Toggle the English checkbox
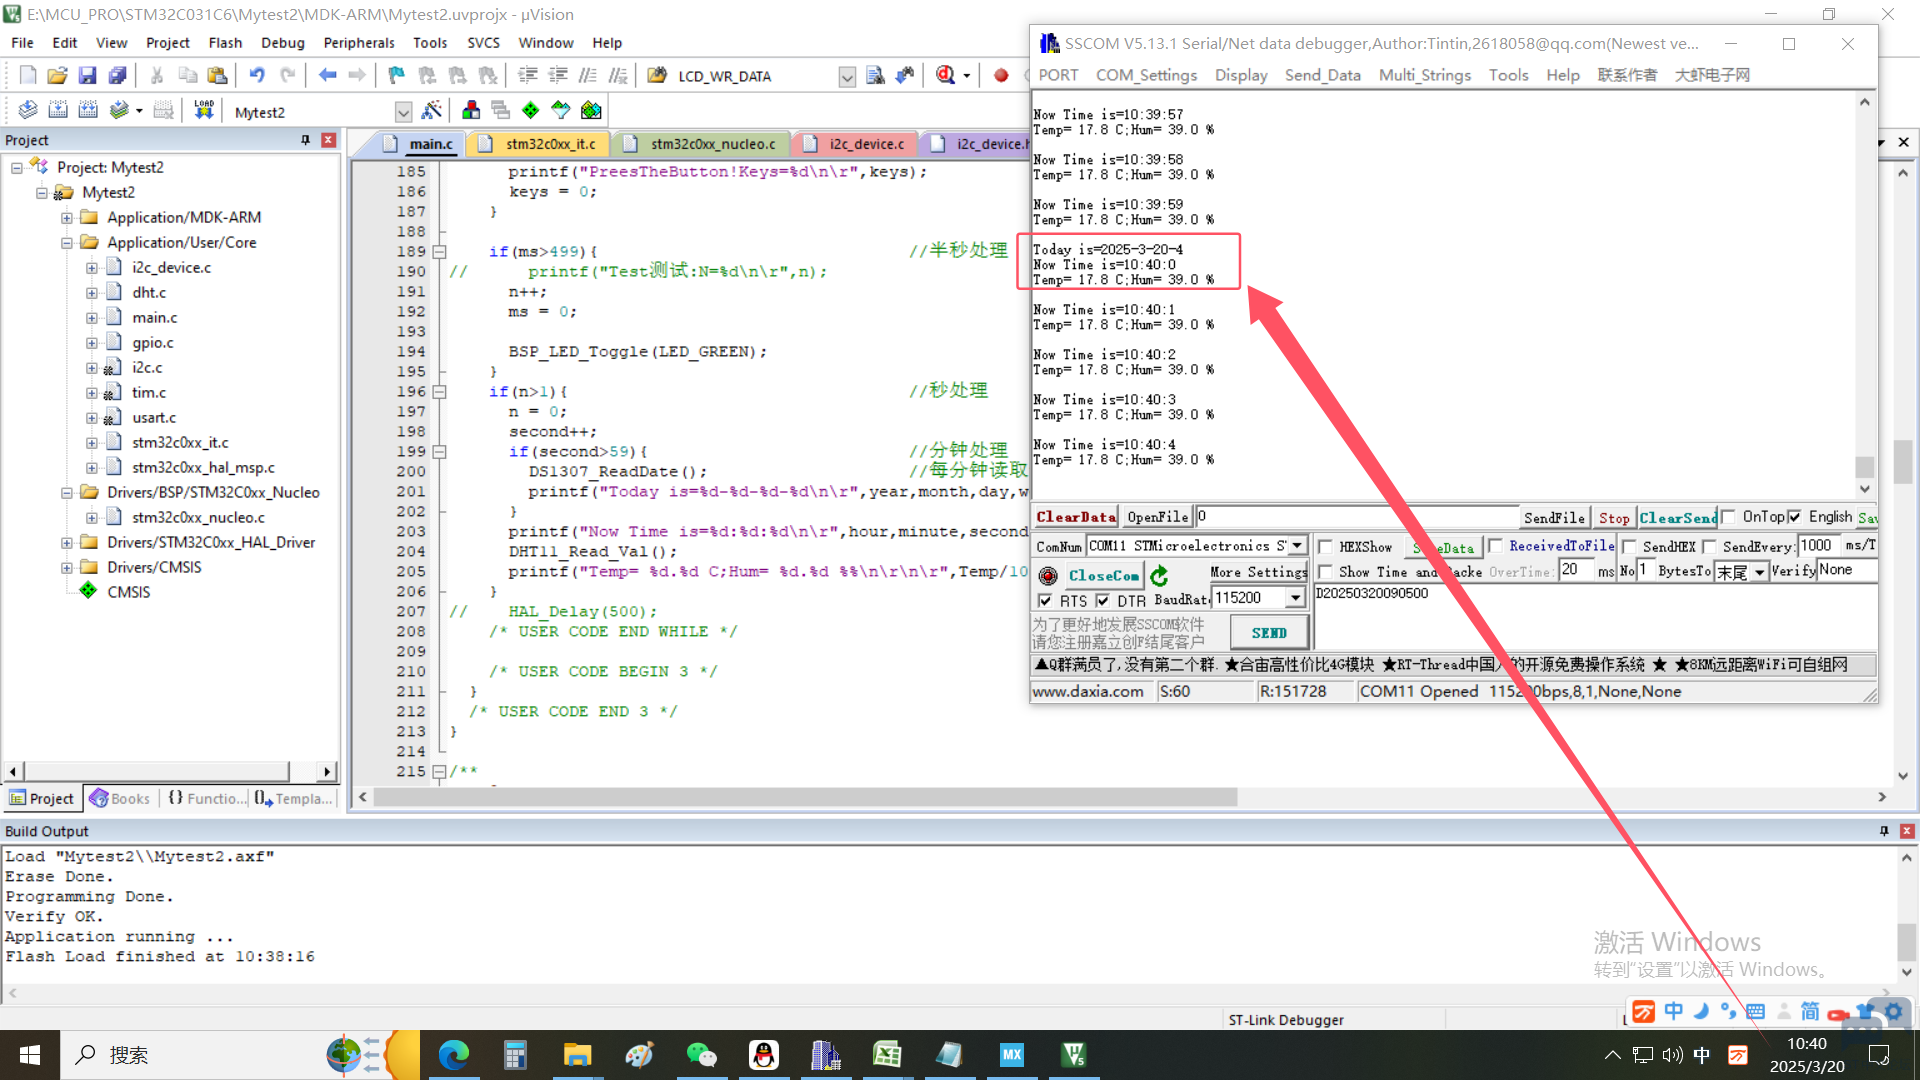 1795,517
